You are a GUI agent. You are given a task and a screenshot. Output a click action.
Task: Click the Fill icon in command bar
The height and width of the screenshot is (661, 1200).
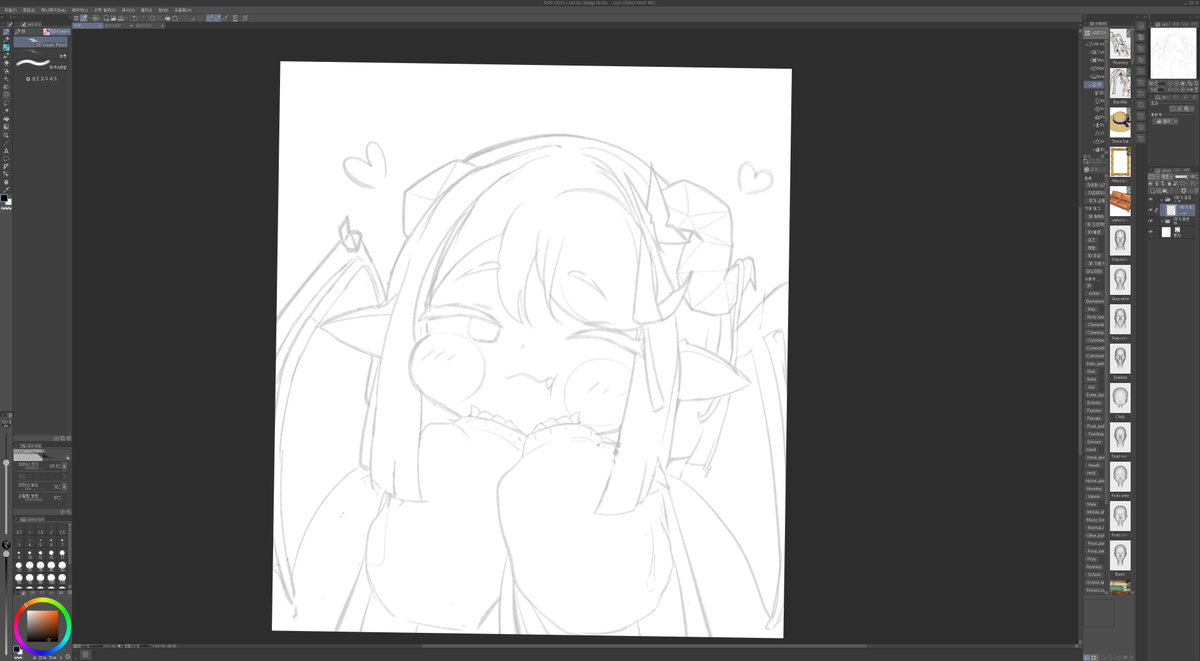point(167,18)
